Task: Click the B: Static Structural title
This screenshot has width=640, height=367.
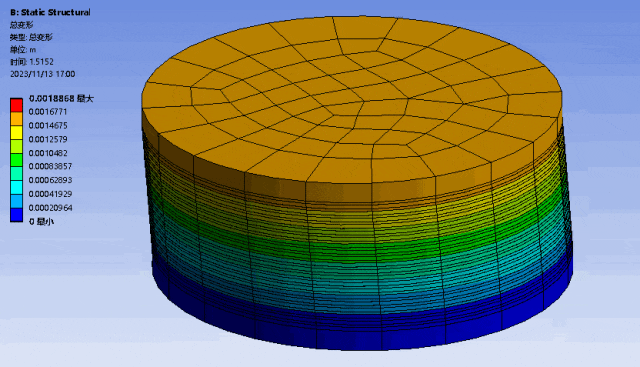Action: [50, 12]
